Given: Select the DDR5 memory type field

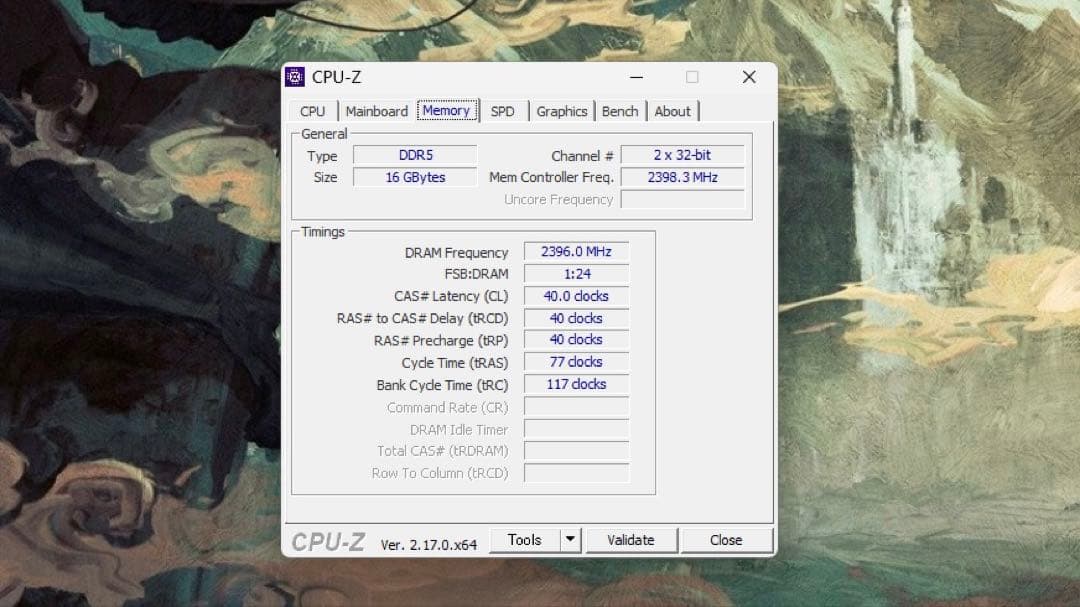Looking at the screenshot, I should [x=415, y=155].
